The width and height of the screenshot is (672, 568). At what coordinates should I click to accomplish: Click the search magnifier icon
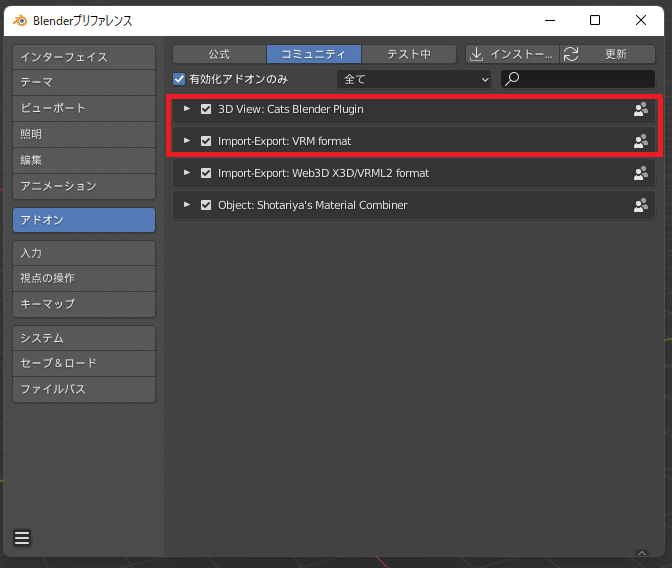512,79
